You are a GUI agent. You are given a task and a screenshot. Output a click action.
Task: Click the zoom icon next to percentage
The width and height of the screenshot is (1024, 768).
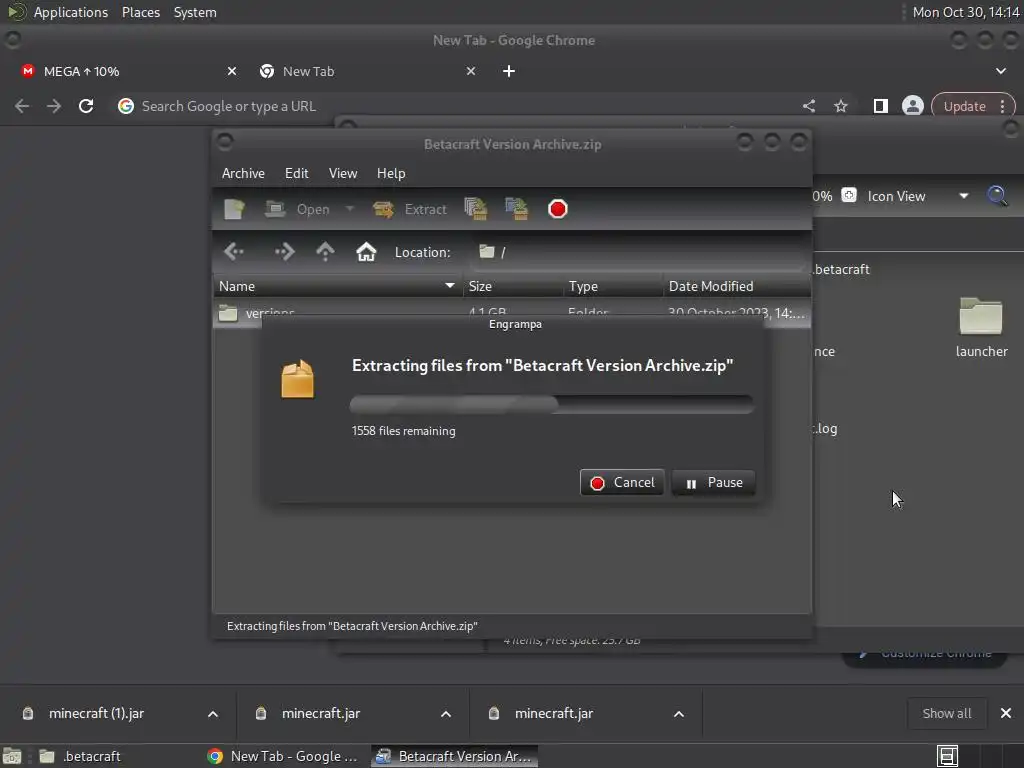[x=849, y=195]
